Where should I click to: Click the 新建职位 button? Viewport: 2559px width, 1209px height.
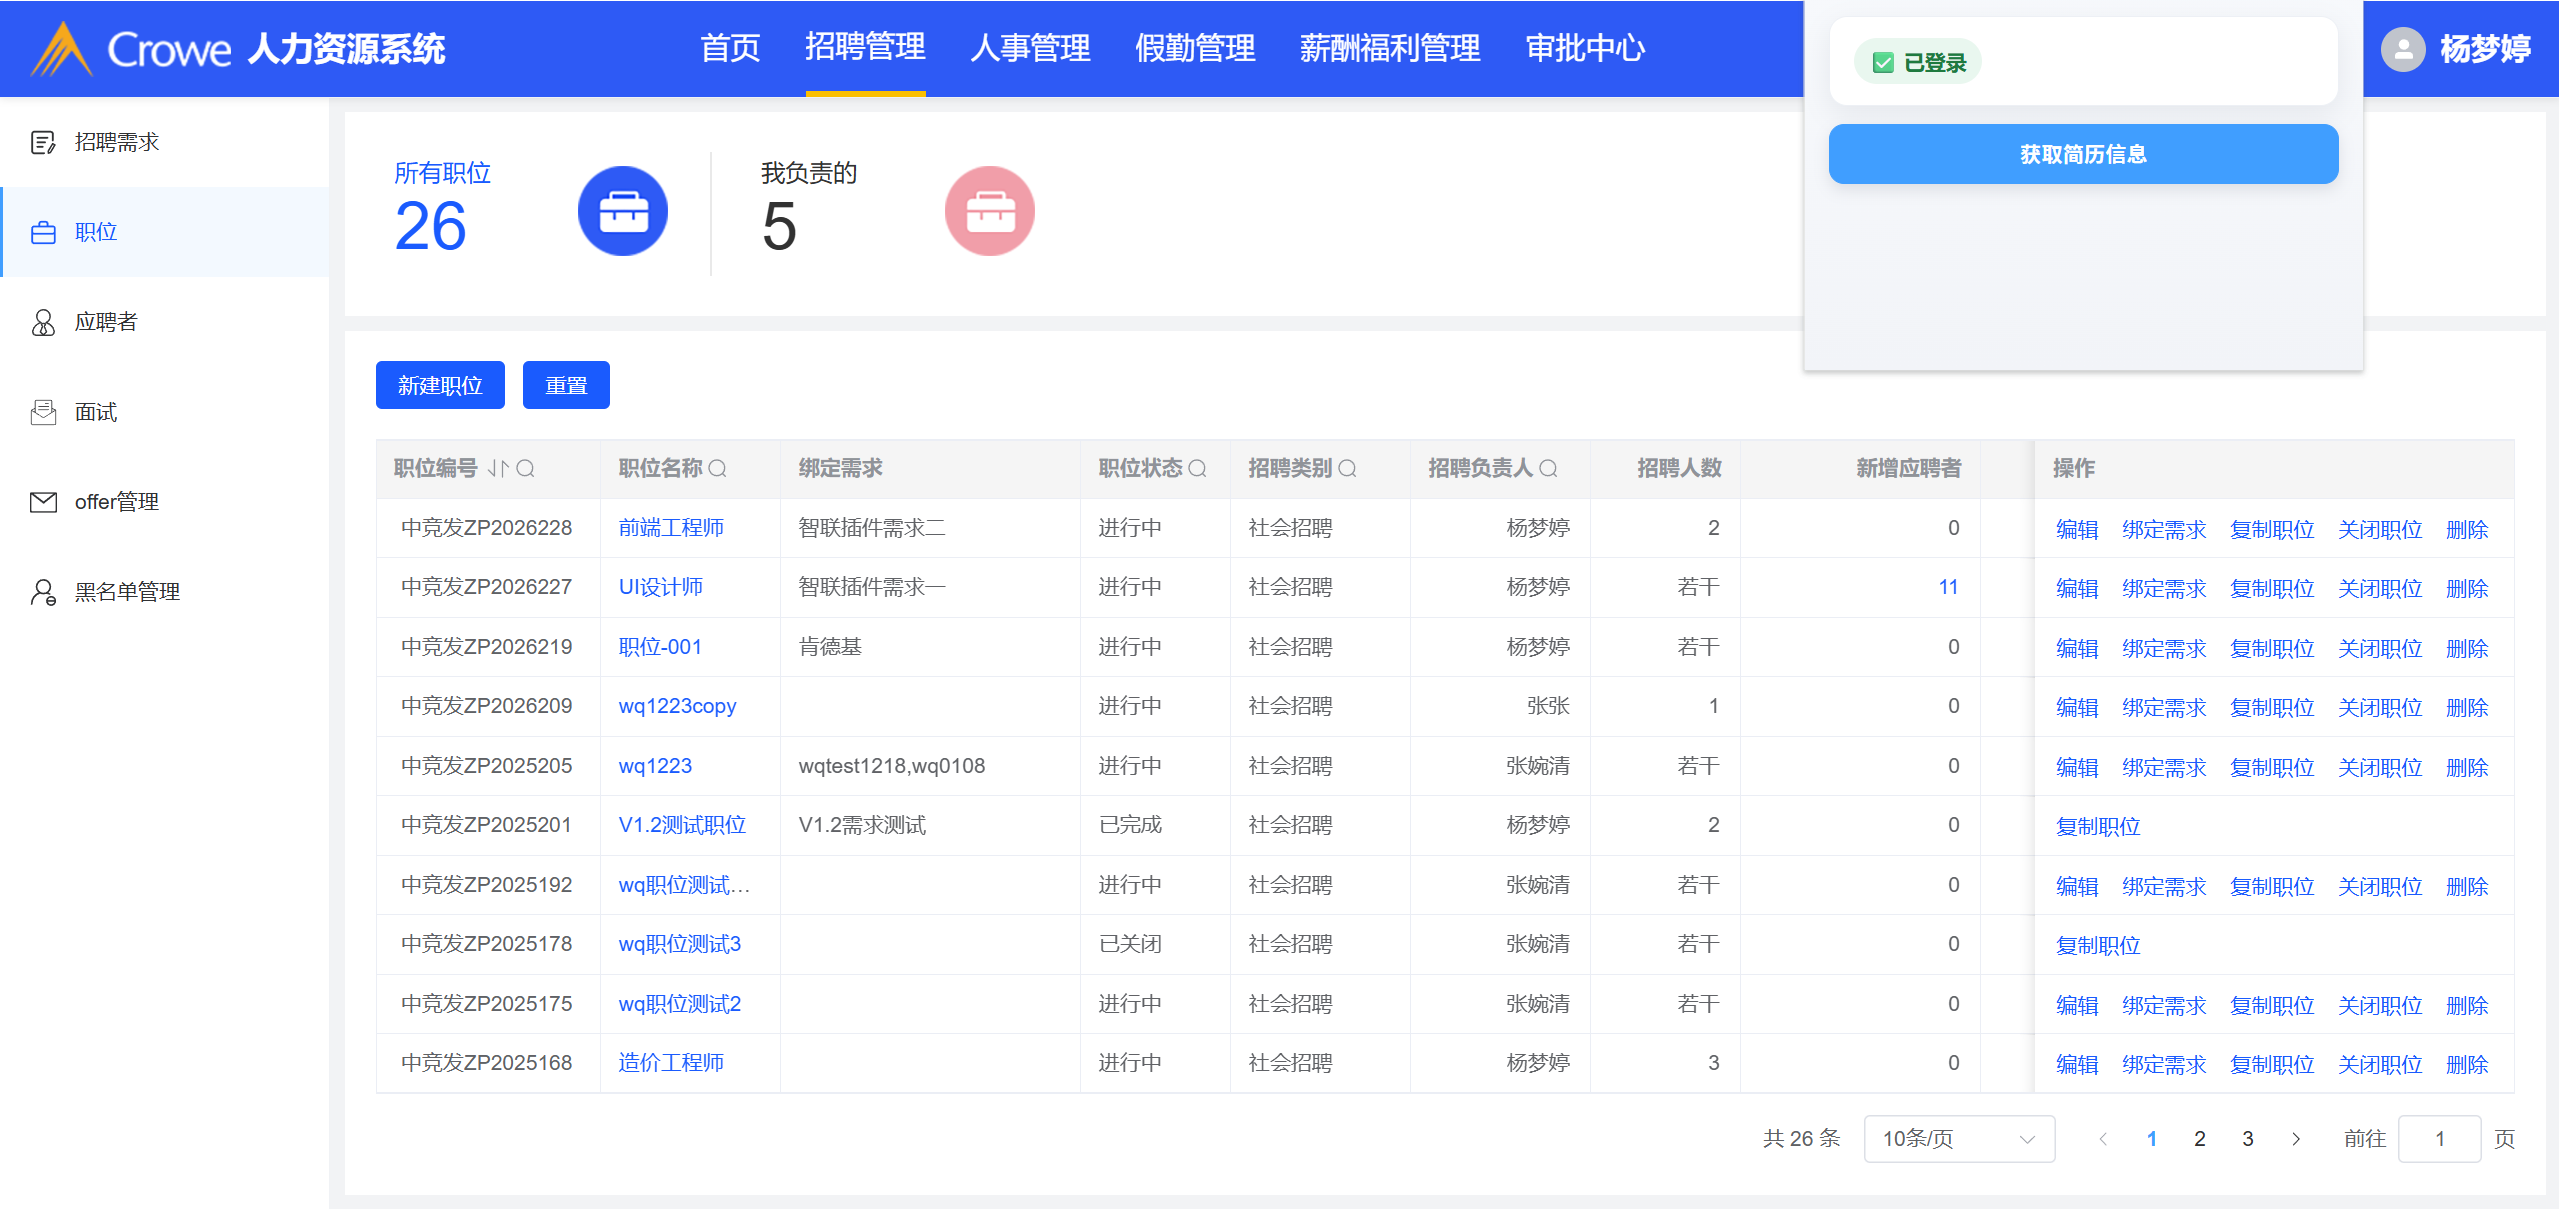click(x=440, y=385)
